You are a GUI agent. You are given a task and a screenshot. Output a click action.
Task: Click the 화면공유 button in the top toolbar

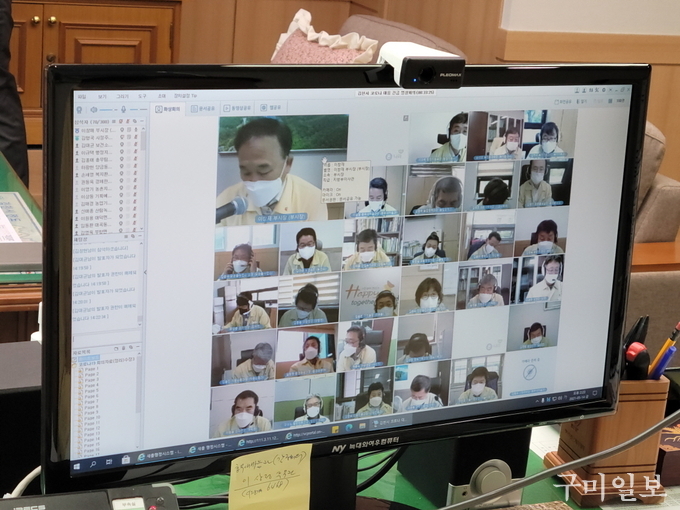[563, 102]
